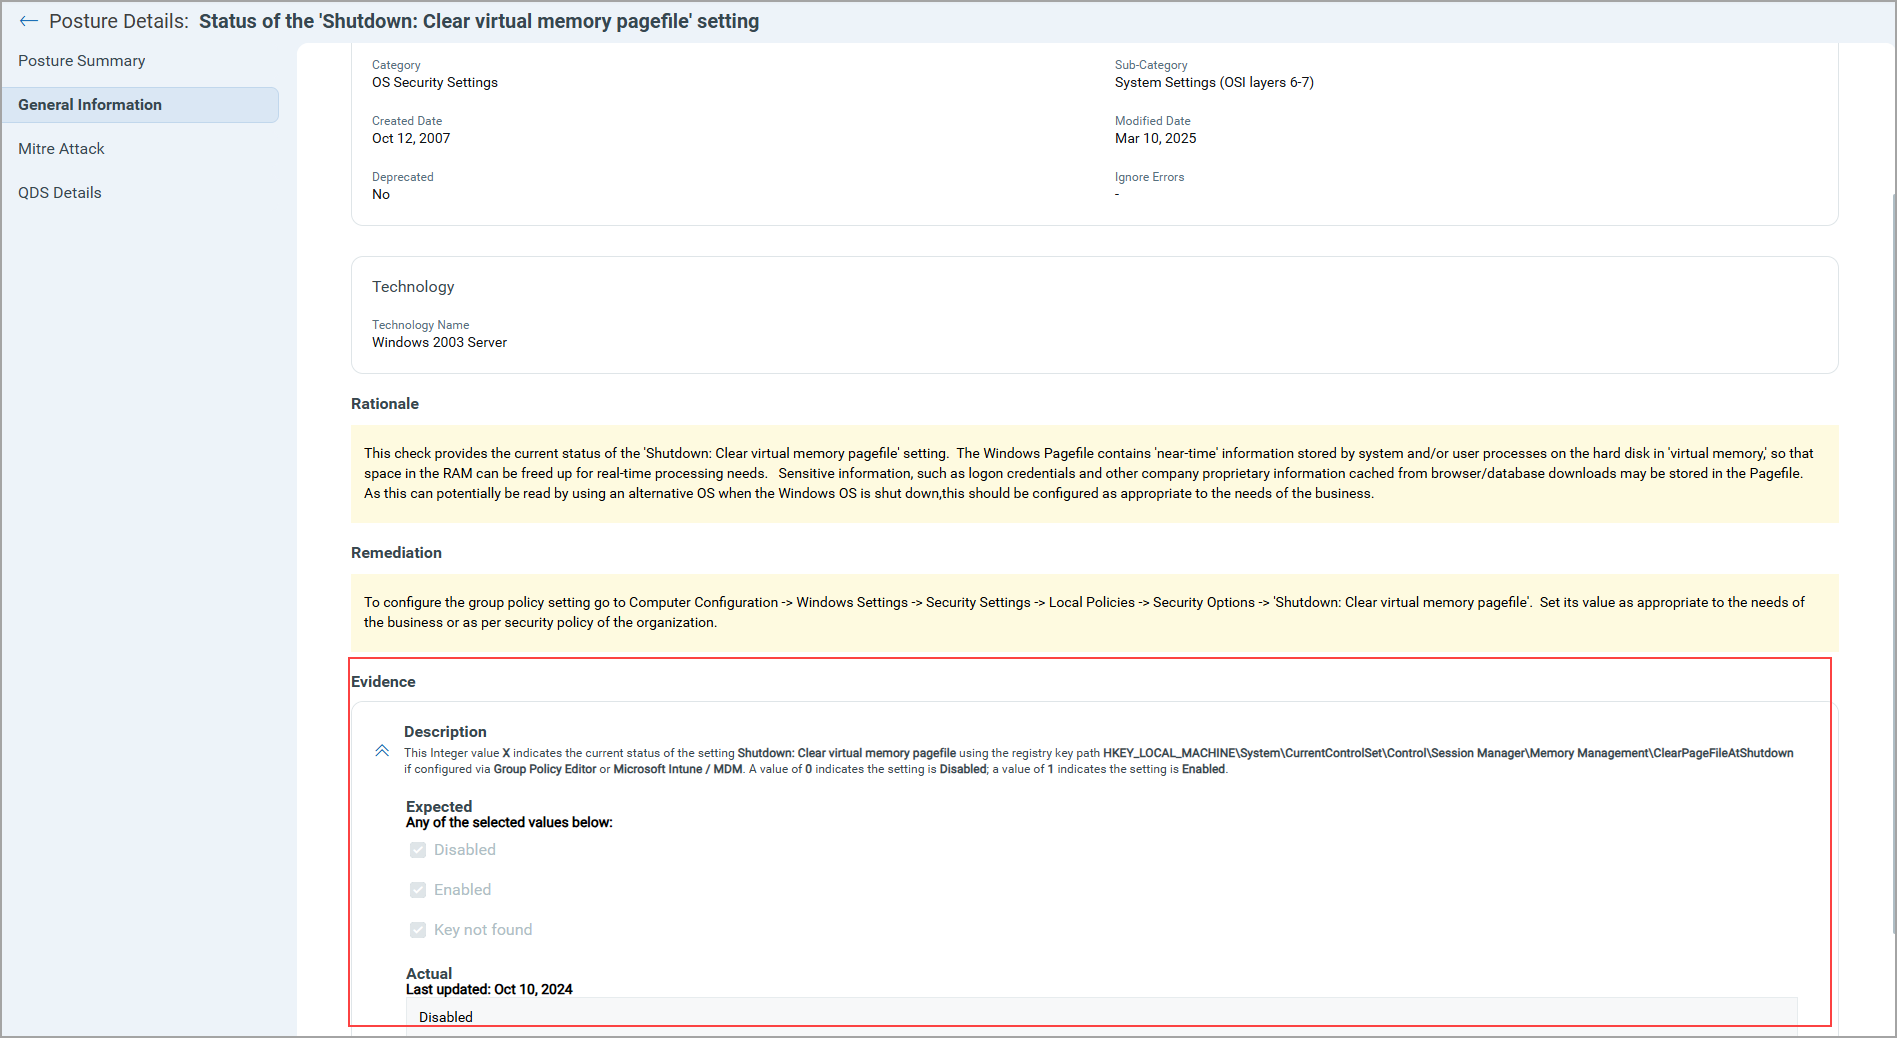Open the QDS Details tab
Image resolution: width=1897 pixels, height=1038 pixels.
click(x=60, y=193)
